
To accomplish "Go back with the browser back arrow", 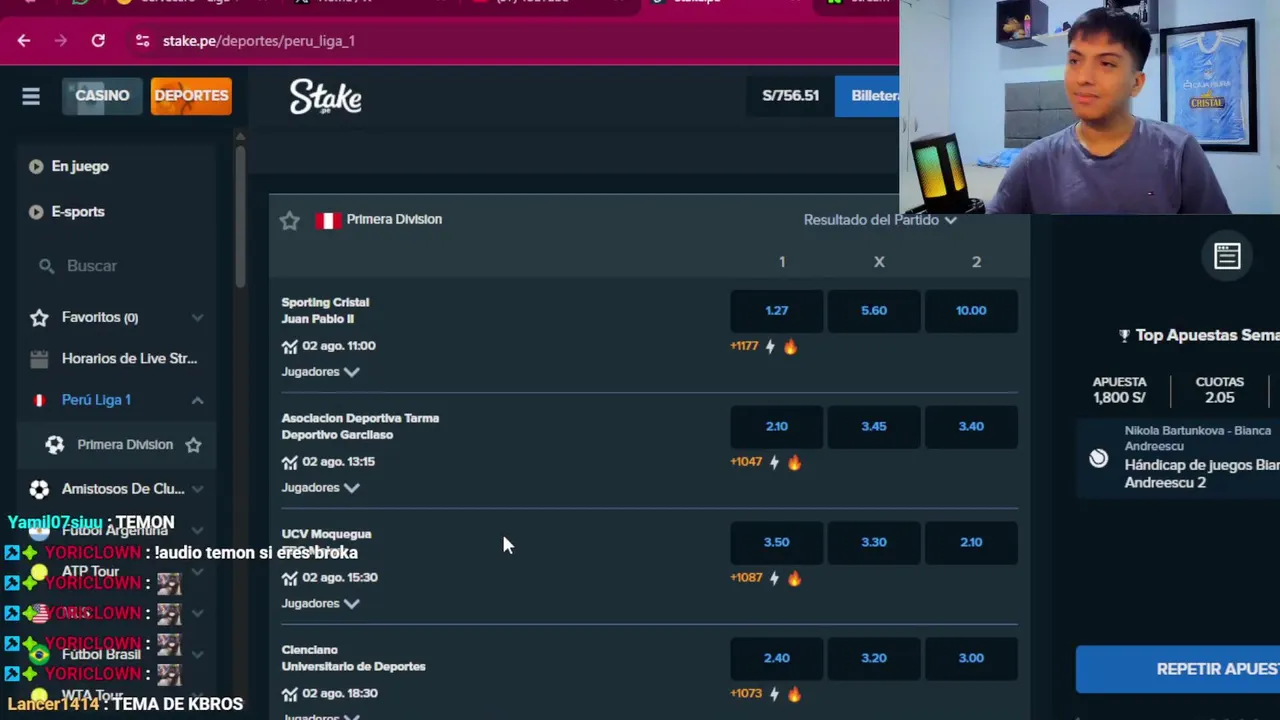I will pyautogui.click(x=24, y=41).
